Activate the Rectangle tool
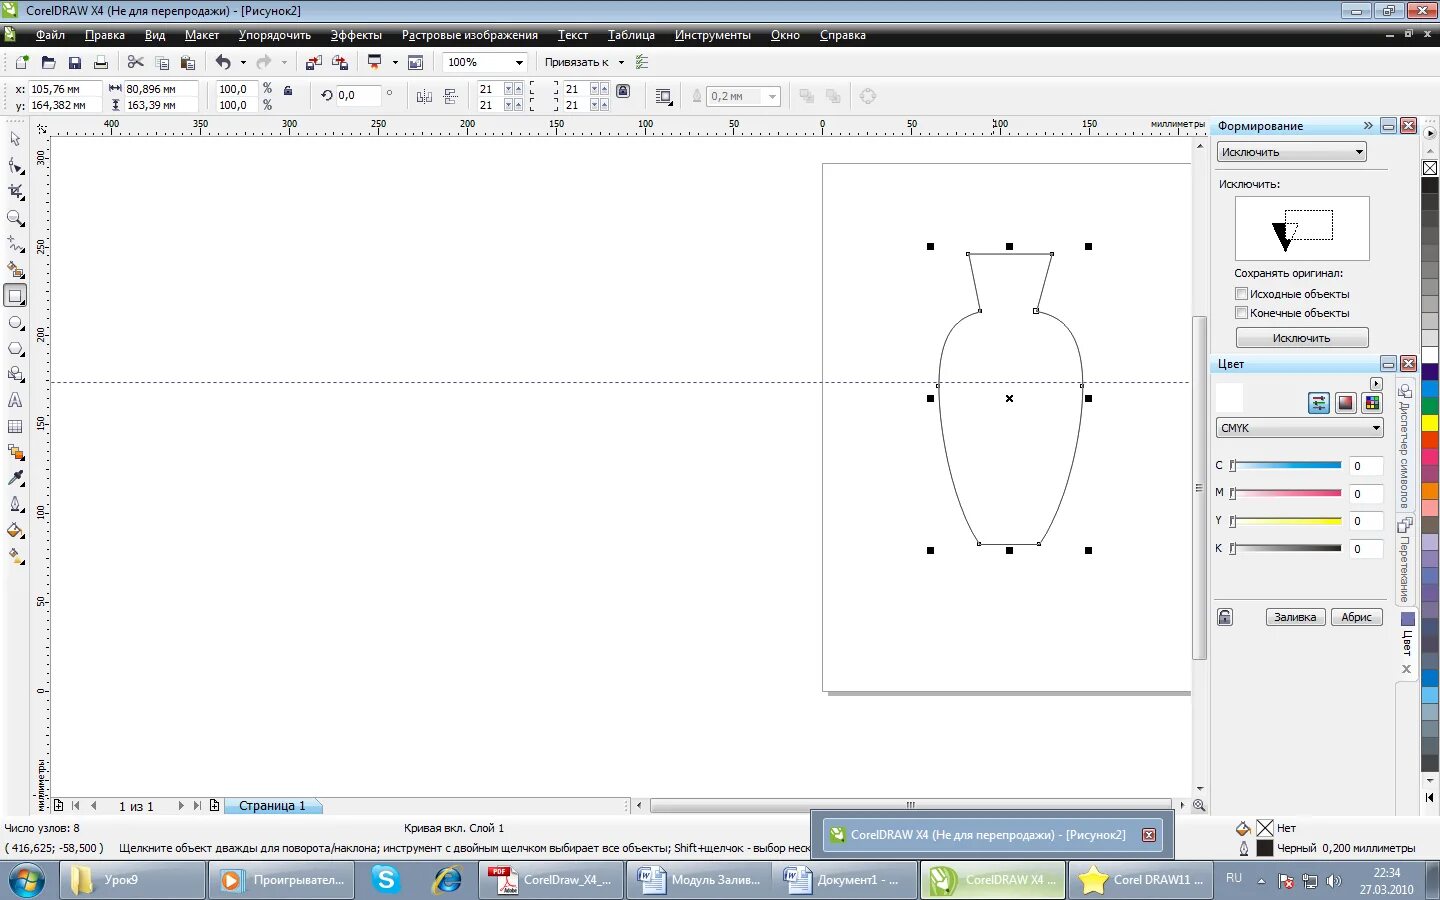1440x900 pixels. coord(15,296)
